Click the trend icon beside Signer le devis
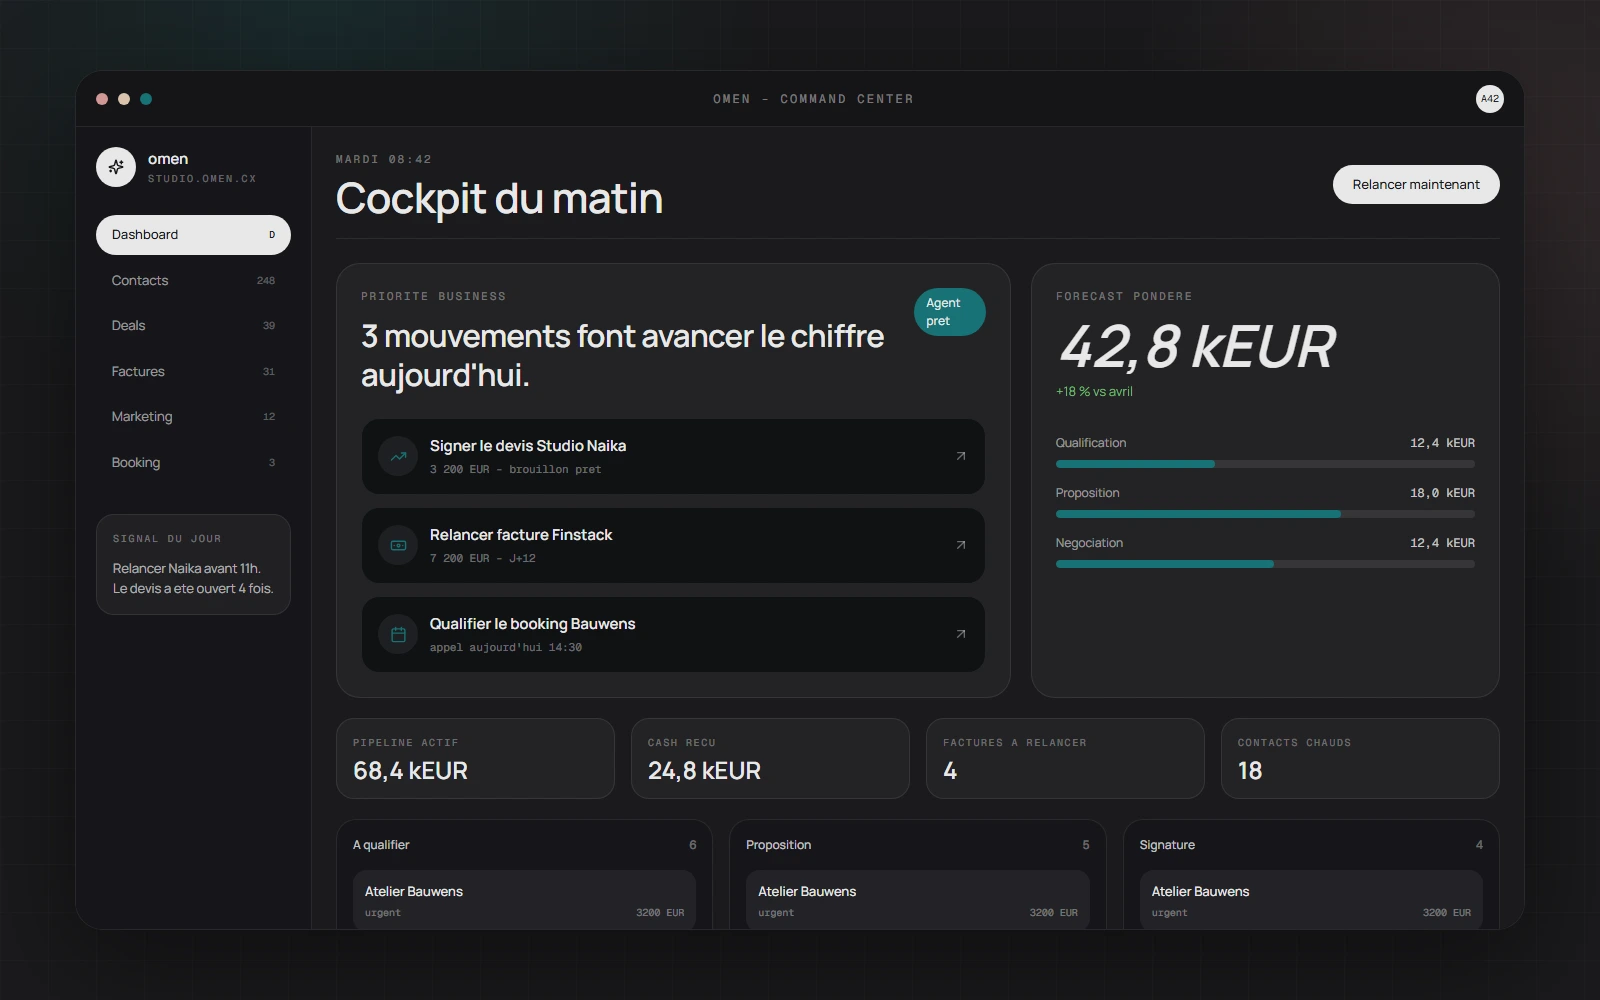The image size is (1600, 1000). click(x=398, y=456)
